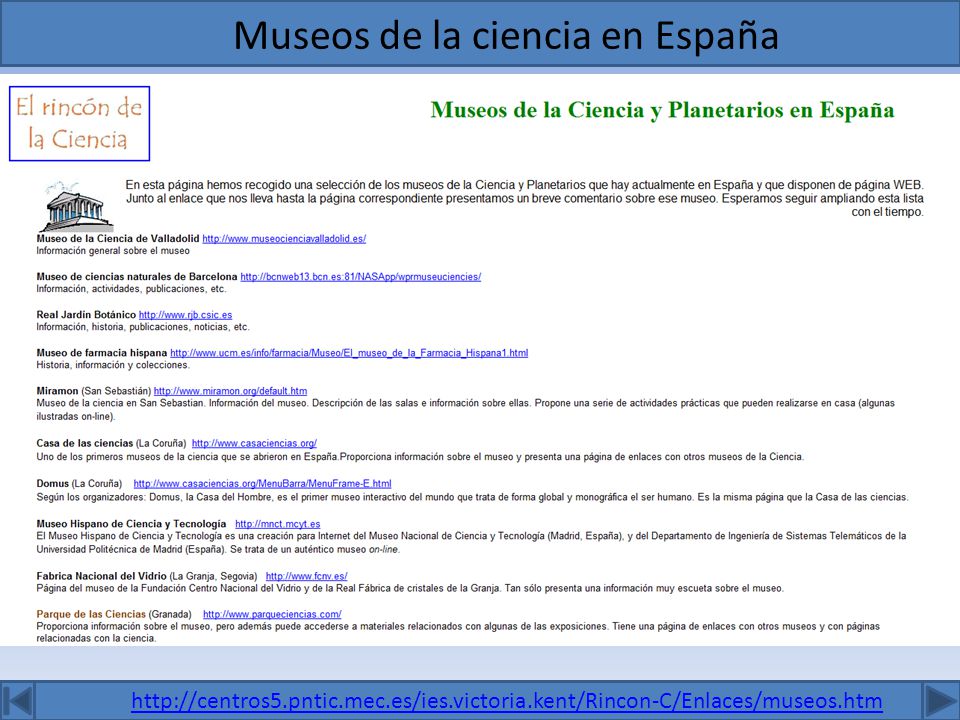
Task: Click the text Historia, información y colecciones.
Action: coord(113,365)
